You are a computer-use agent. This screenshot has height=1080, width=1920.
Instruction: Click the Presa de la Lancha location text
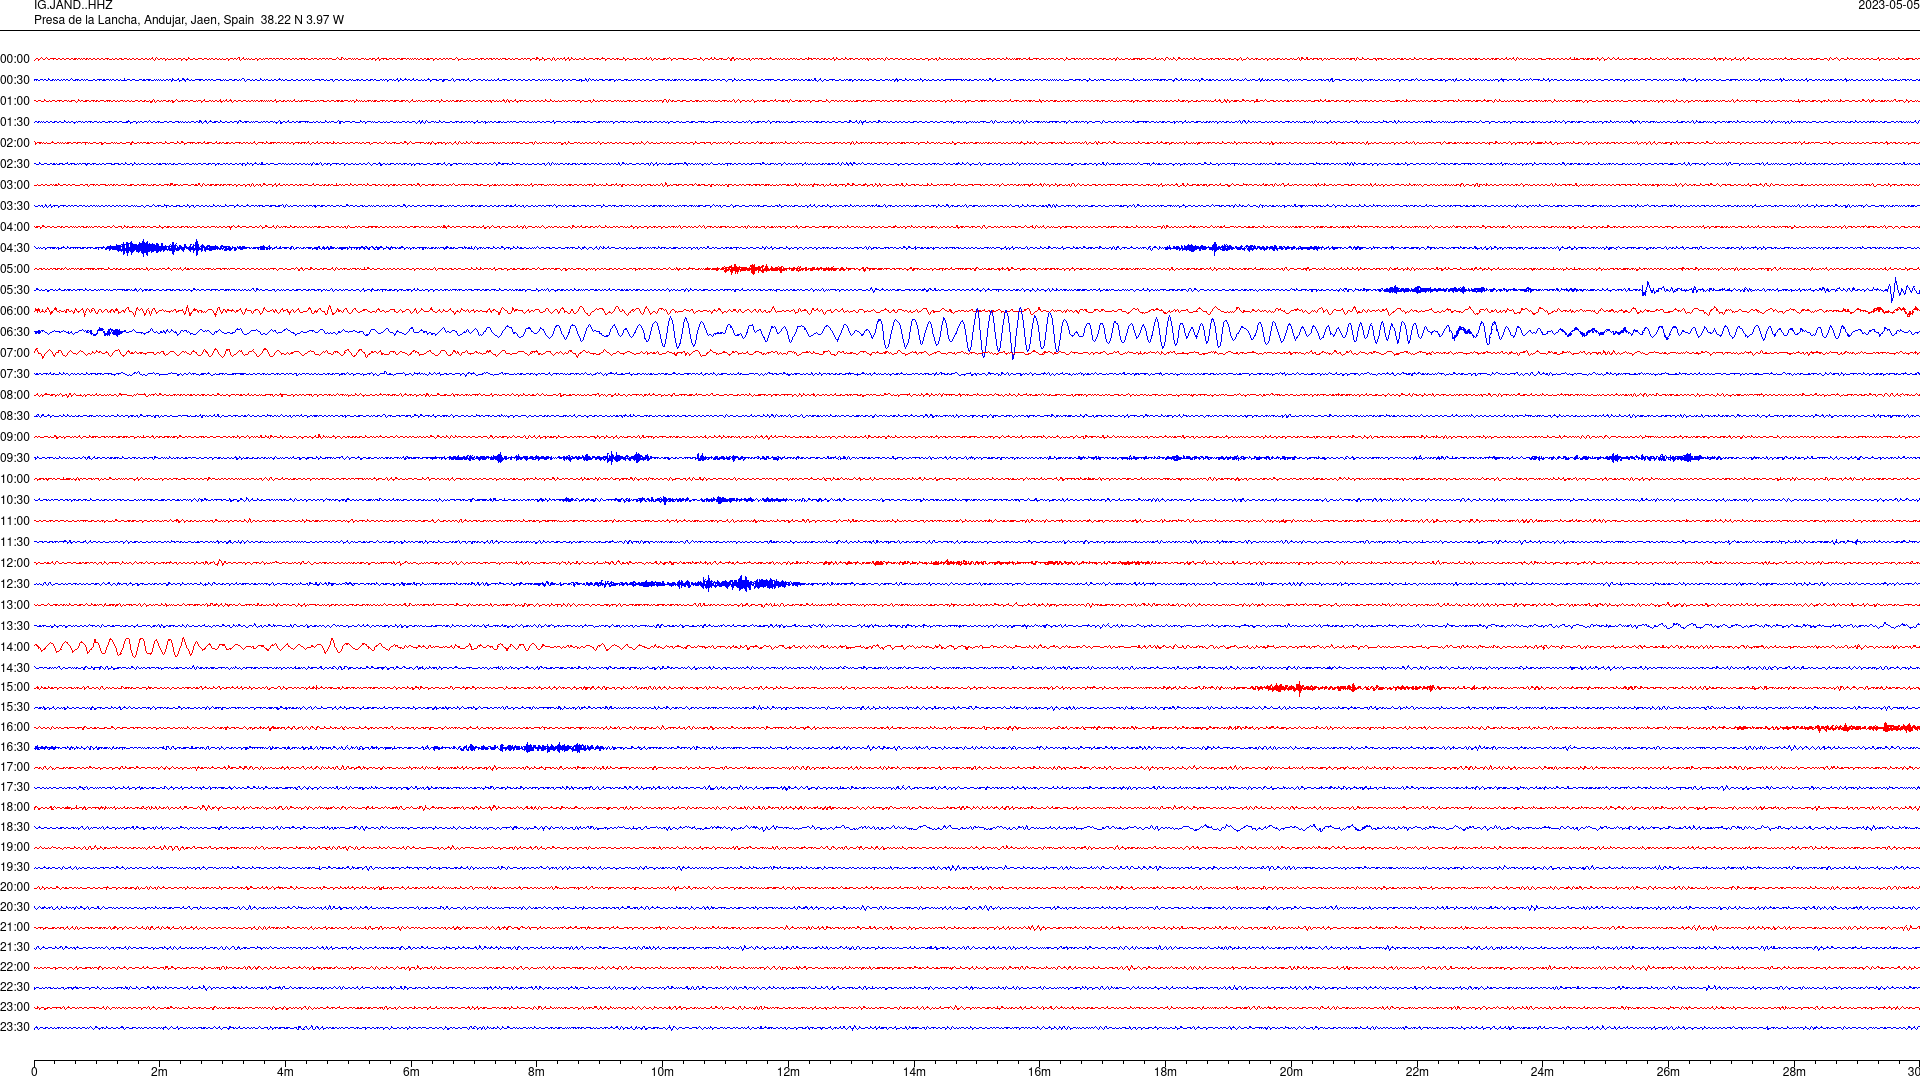pos(189,20)
